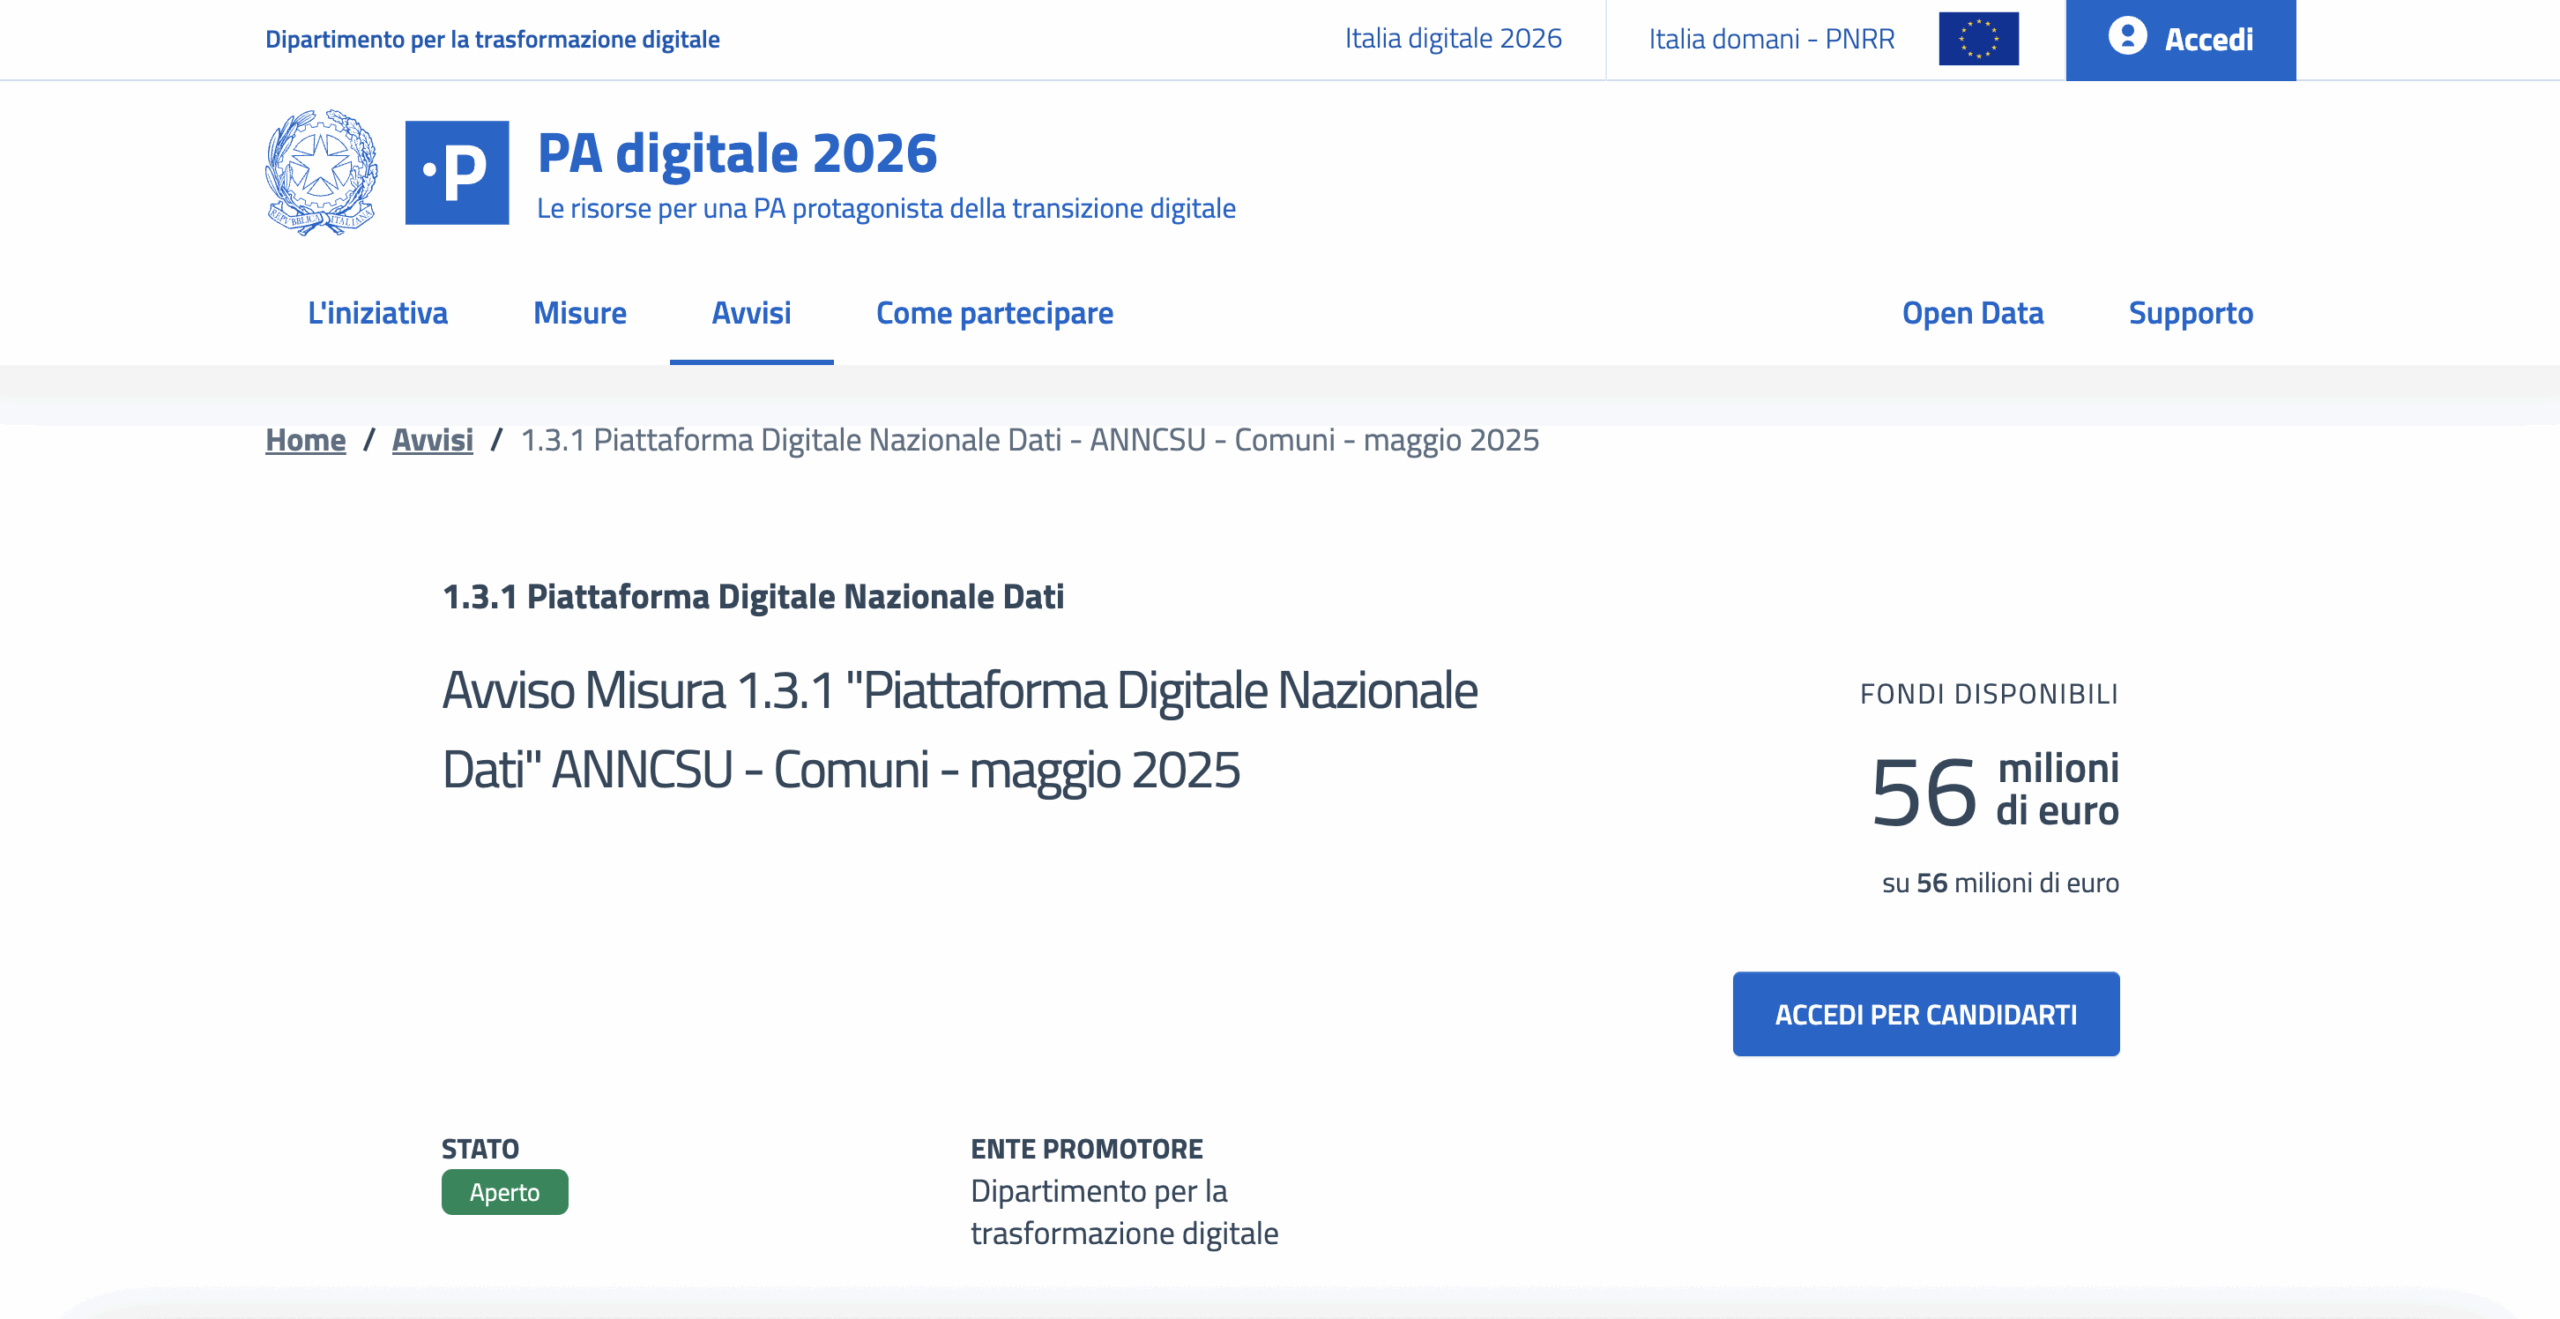
Task: Click the 'su 56 milioni di euro' text
Action: (x=2000, y=883)
